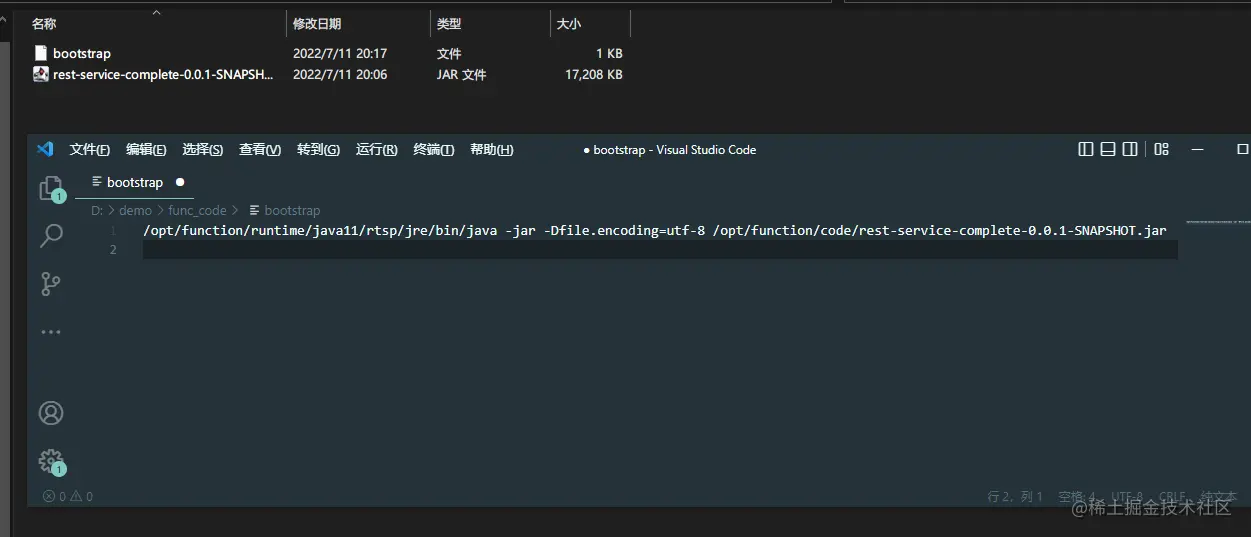Image resolution: width=1251 pixels, height=537 pixels.
Task: Toggle bottom panel layout icon
Action: (x=1108, y=149)
